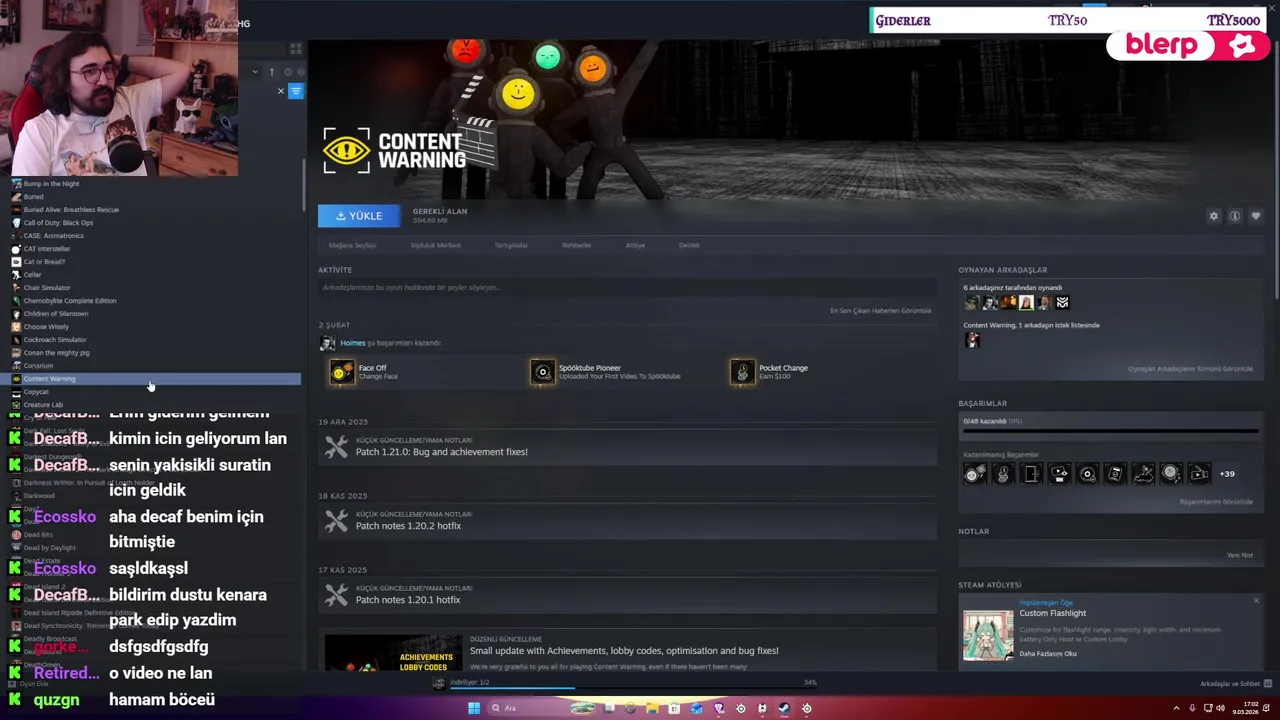Click Yeni Not to add note
Viewport: 1280px width, 720px height.
click(x=1240, y=555)
